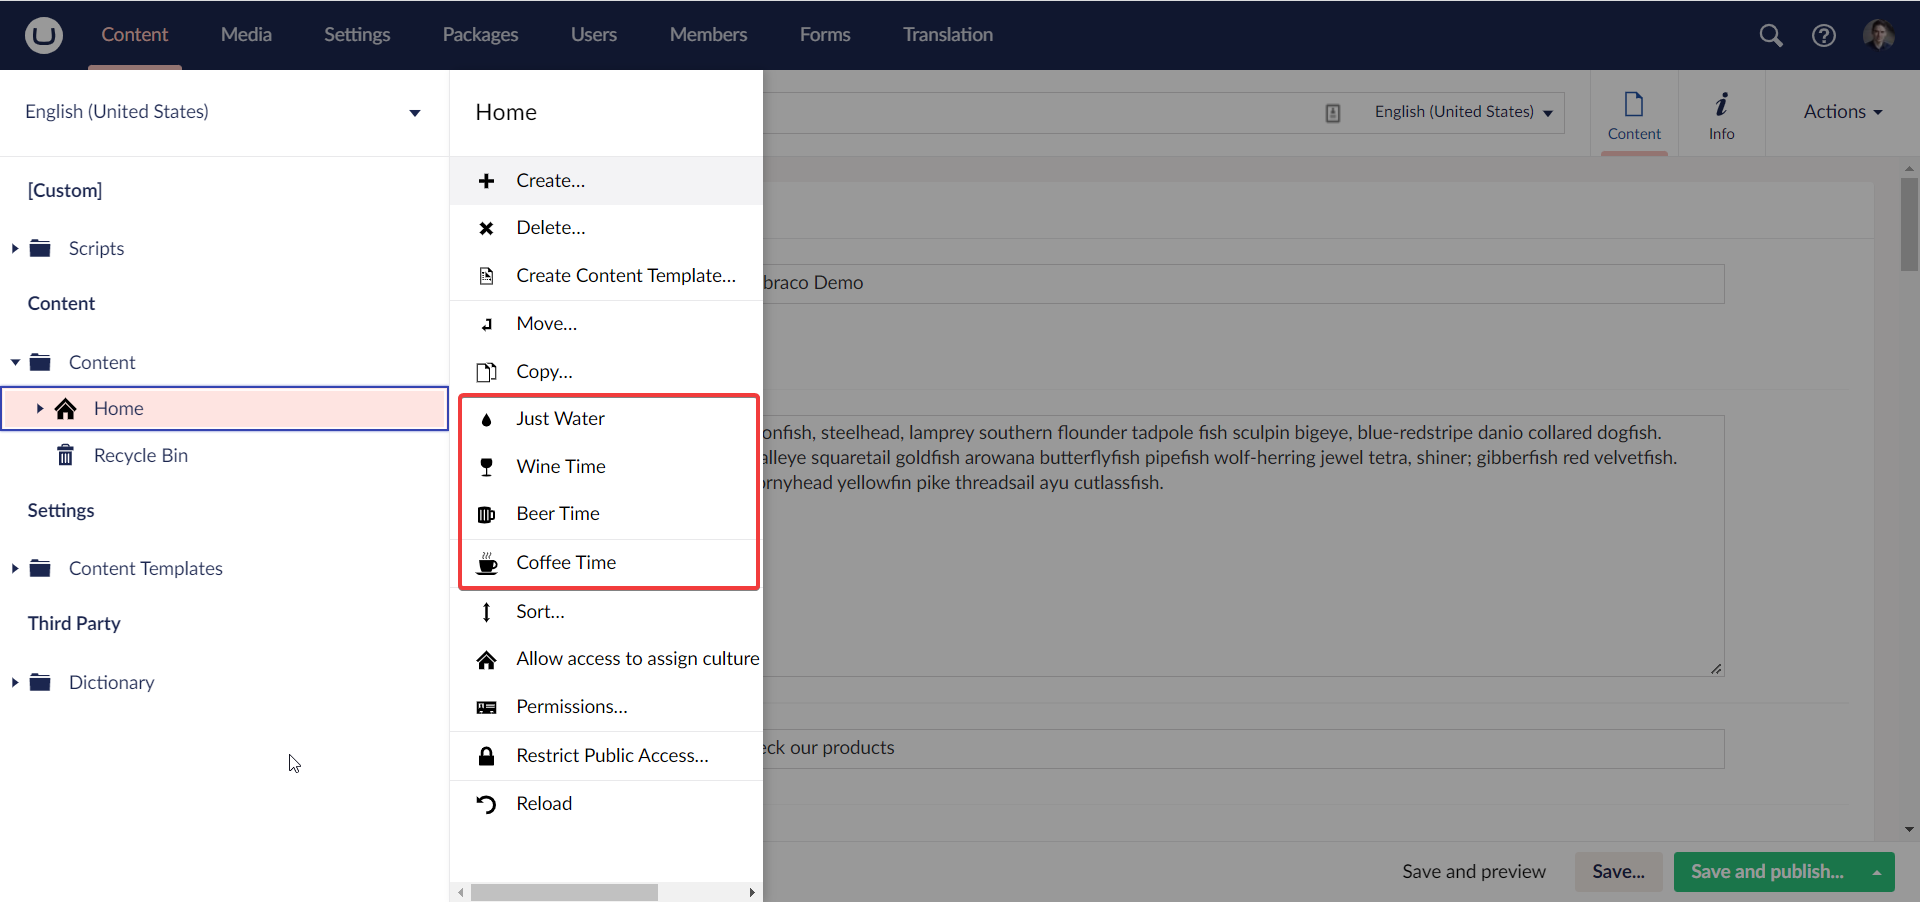Viewport: 1920px width, 902px height.
Task: Open the Users section
Action: tap(594, 35)
